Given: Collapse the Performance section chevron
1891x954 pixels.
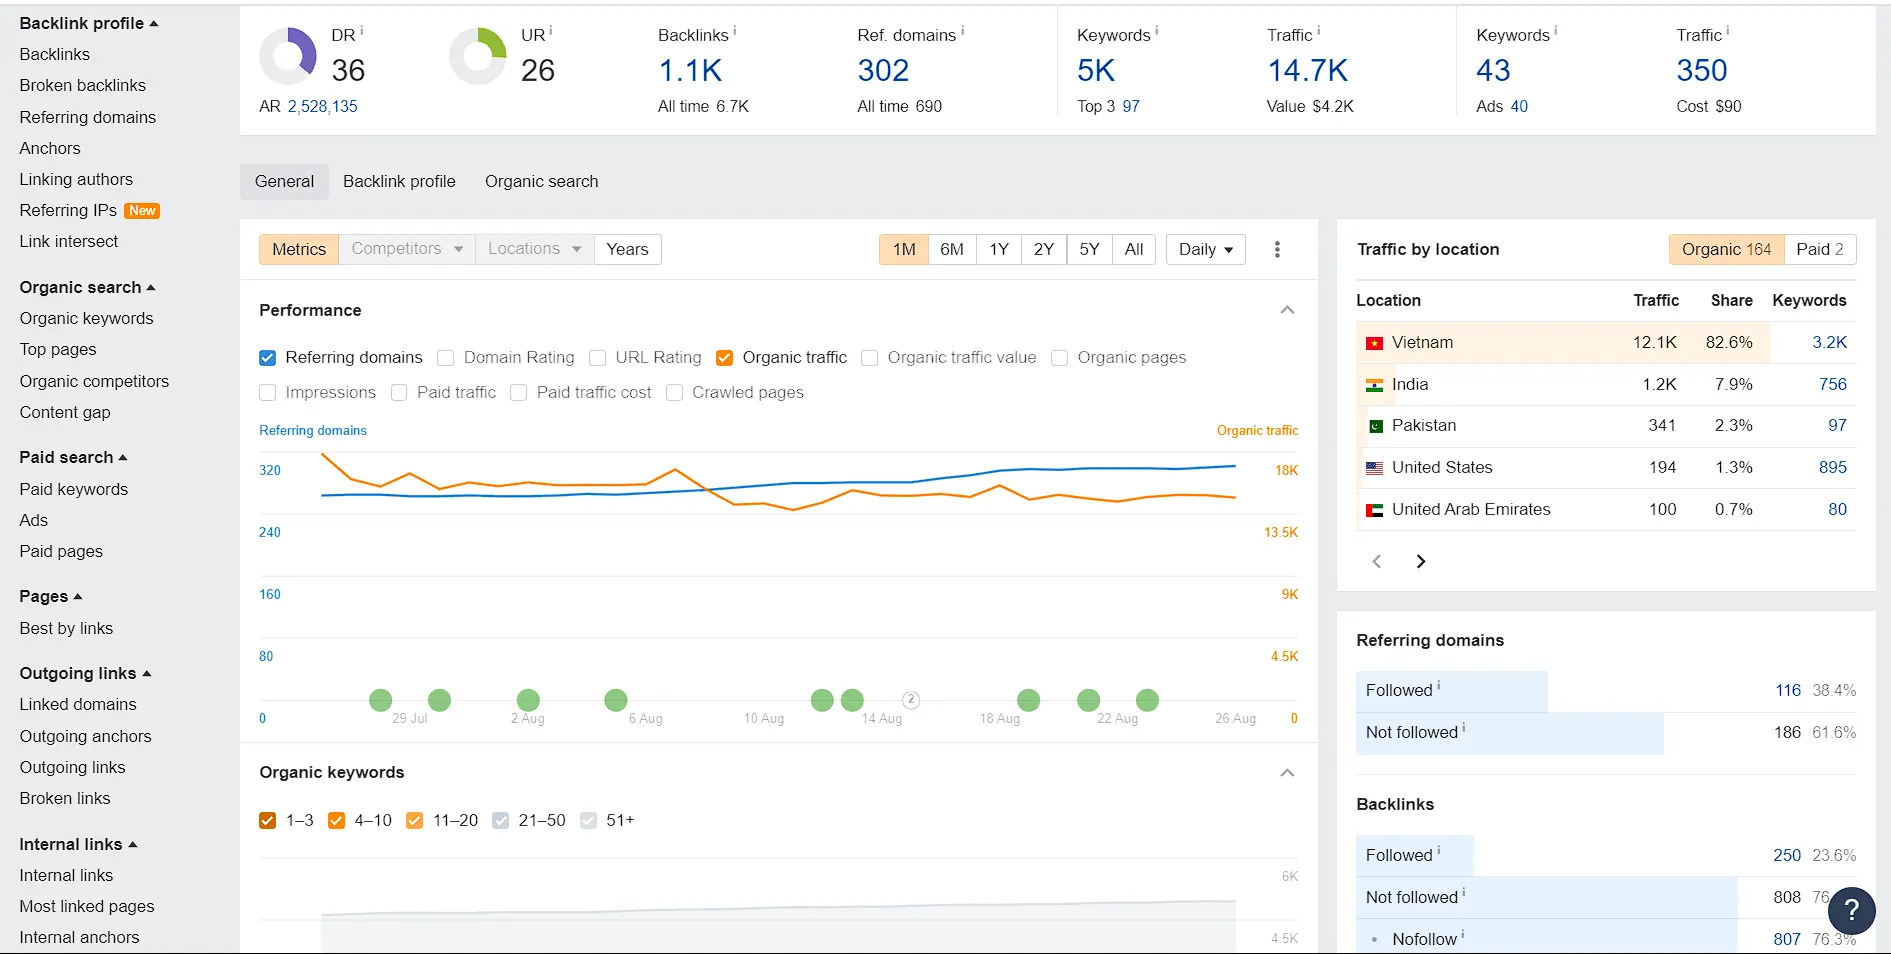Looking at the screenshot, I should point(1287,310).
